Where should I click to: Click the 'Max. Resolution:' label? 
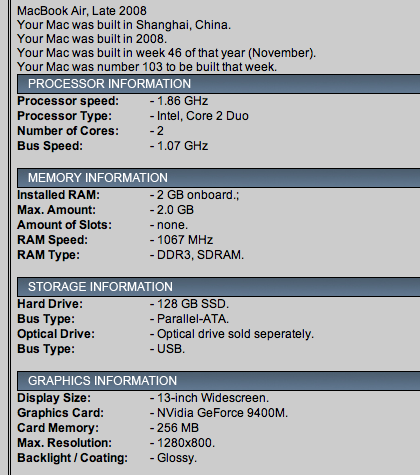65,443
